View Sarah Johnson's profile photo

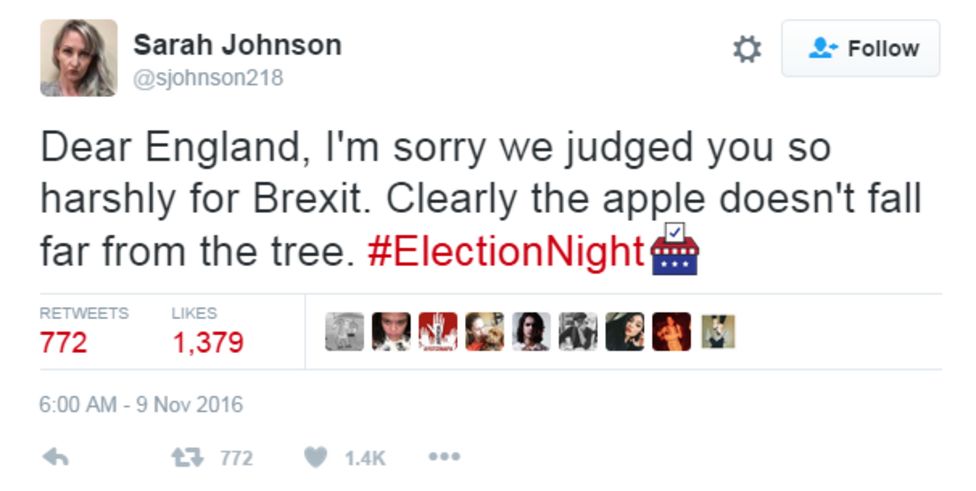[x=78, y=58]
